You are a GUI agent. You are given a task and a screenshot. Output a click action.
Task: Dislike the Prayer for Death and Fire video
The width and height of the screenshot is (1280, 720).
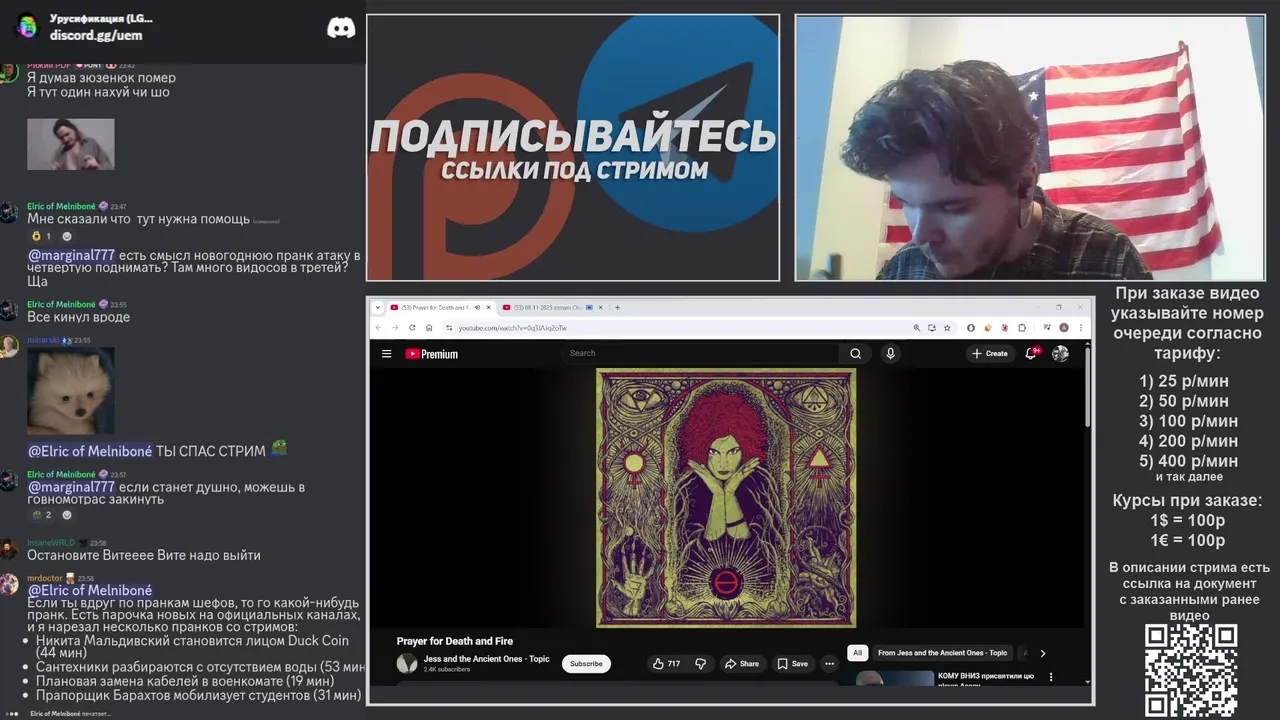pos(700,663)
